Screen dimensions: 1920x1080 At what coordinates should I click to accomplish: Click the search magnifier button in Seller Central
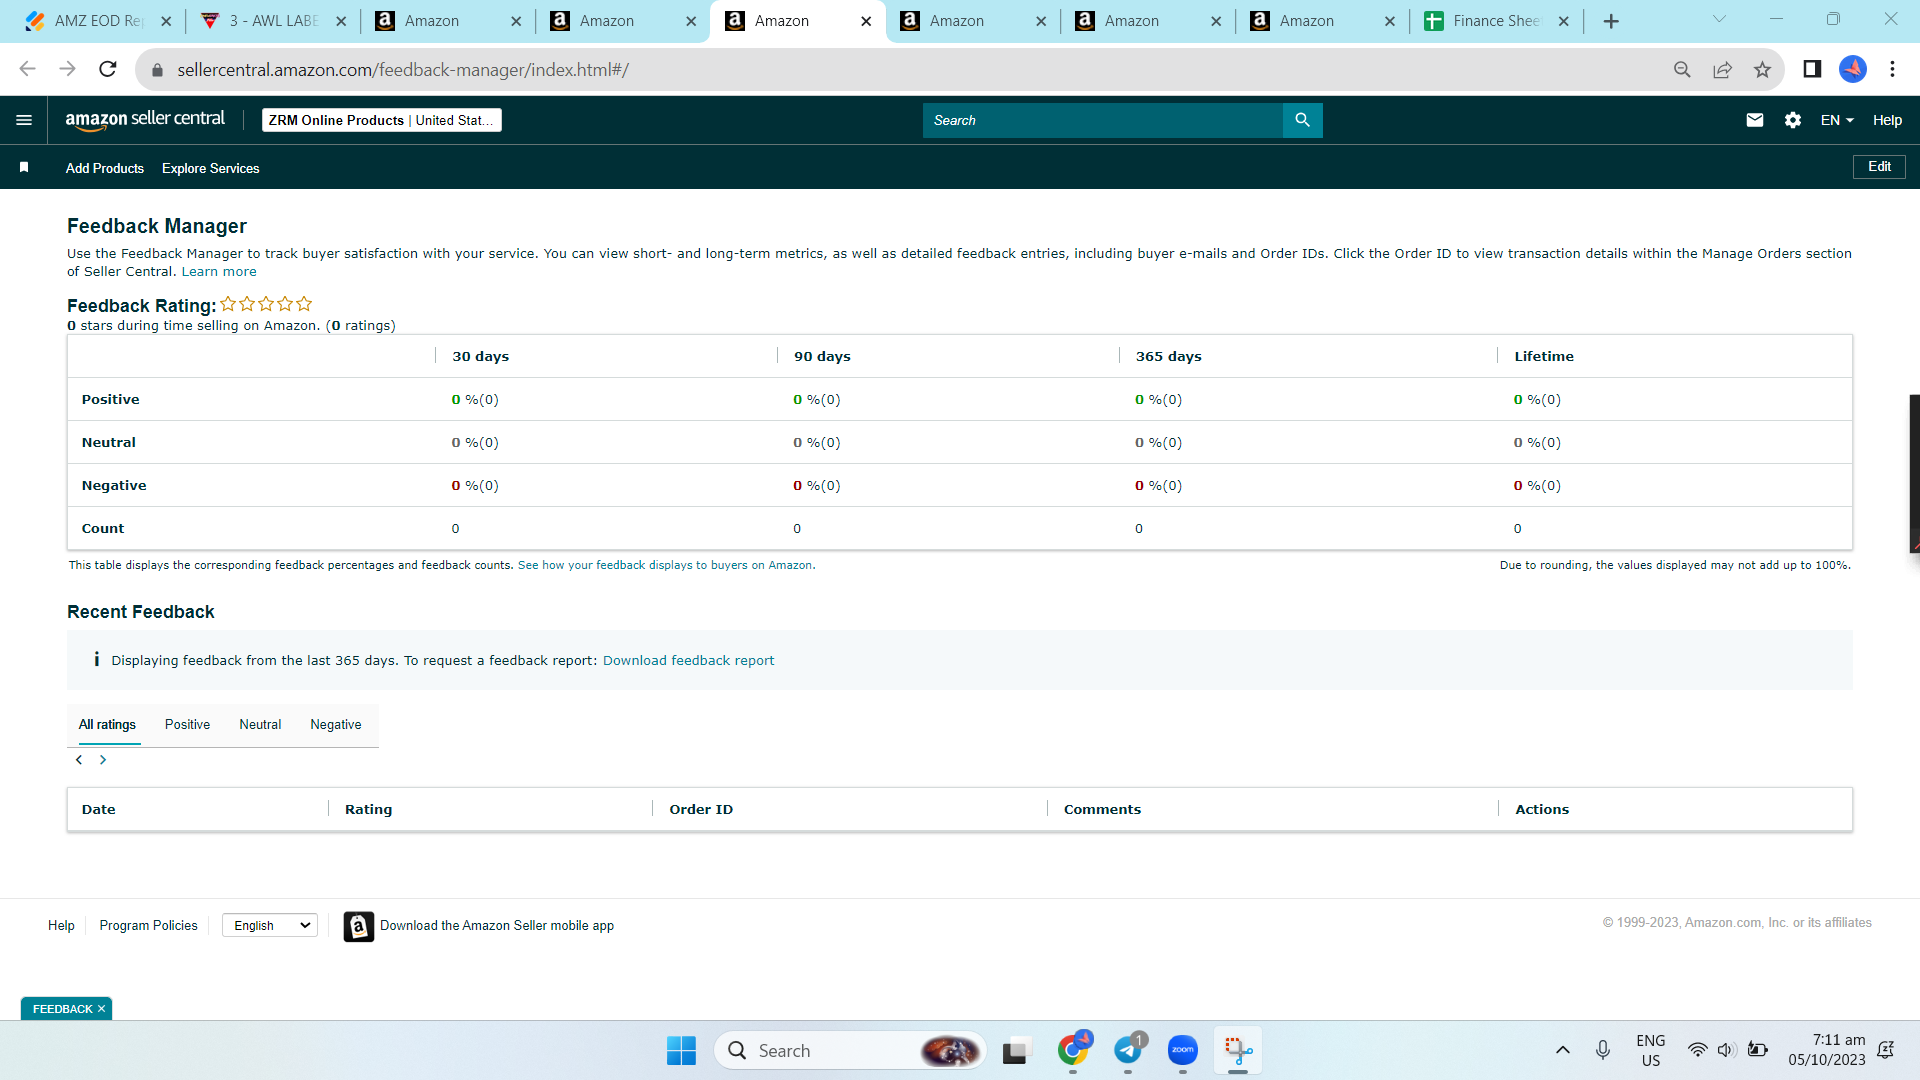point(1302,120)
